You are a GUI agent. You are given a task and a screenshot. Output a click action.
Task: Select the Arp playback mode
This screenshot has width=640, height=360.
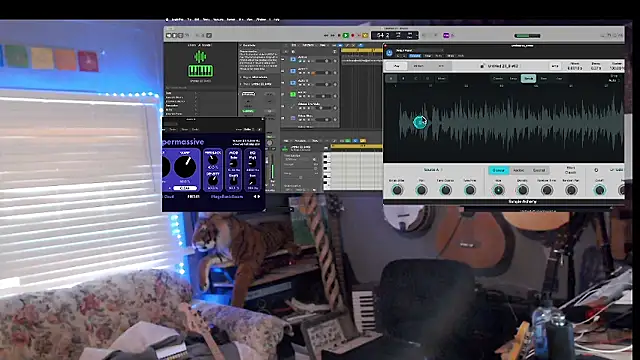pos(559,78)
